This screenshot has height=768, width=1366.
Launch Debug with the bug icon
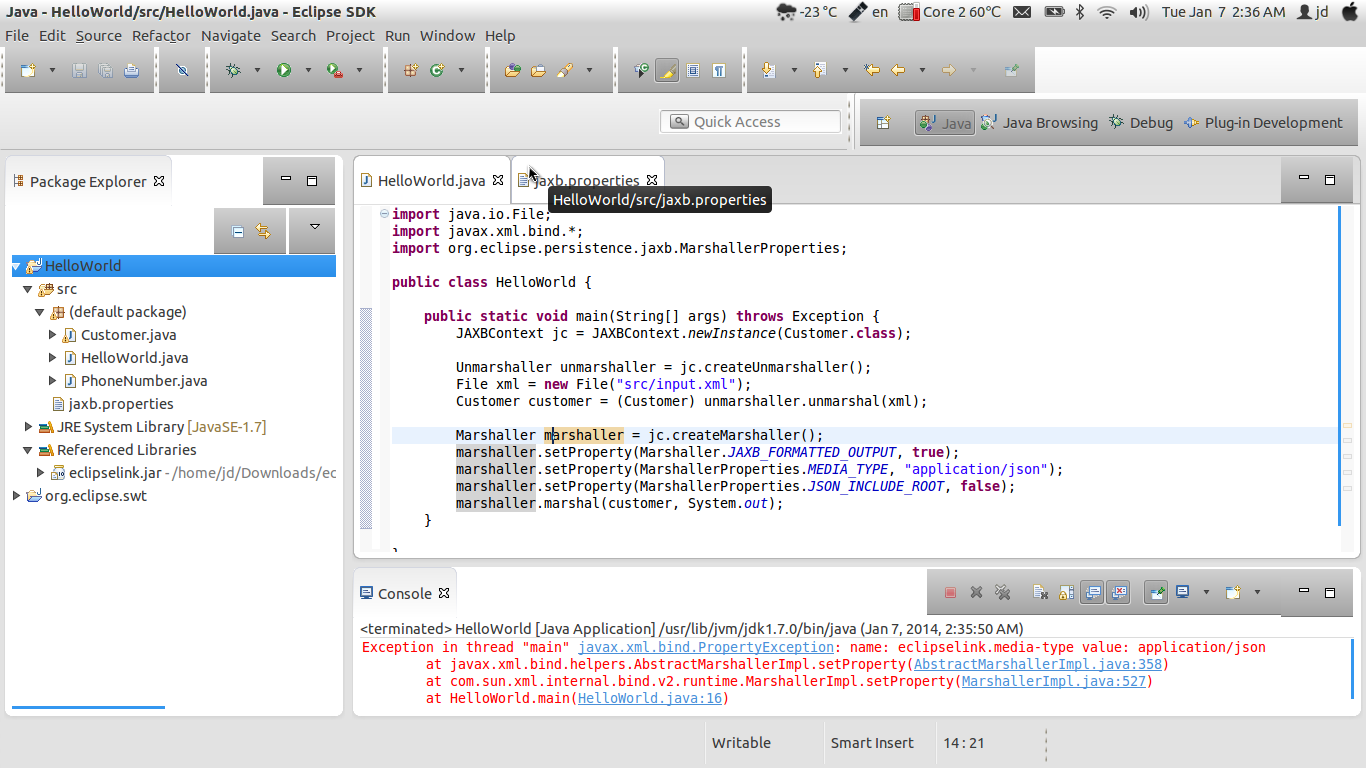[233, 70]
